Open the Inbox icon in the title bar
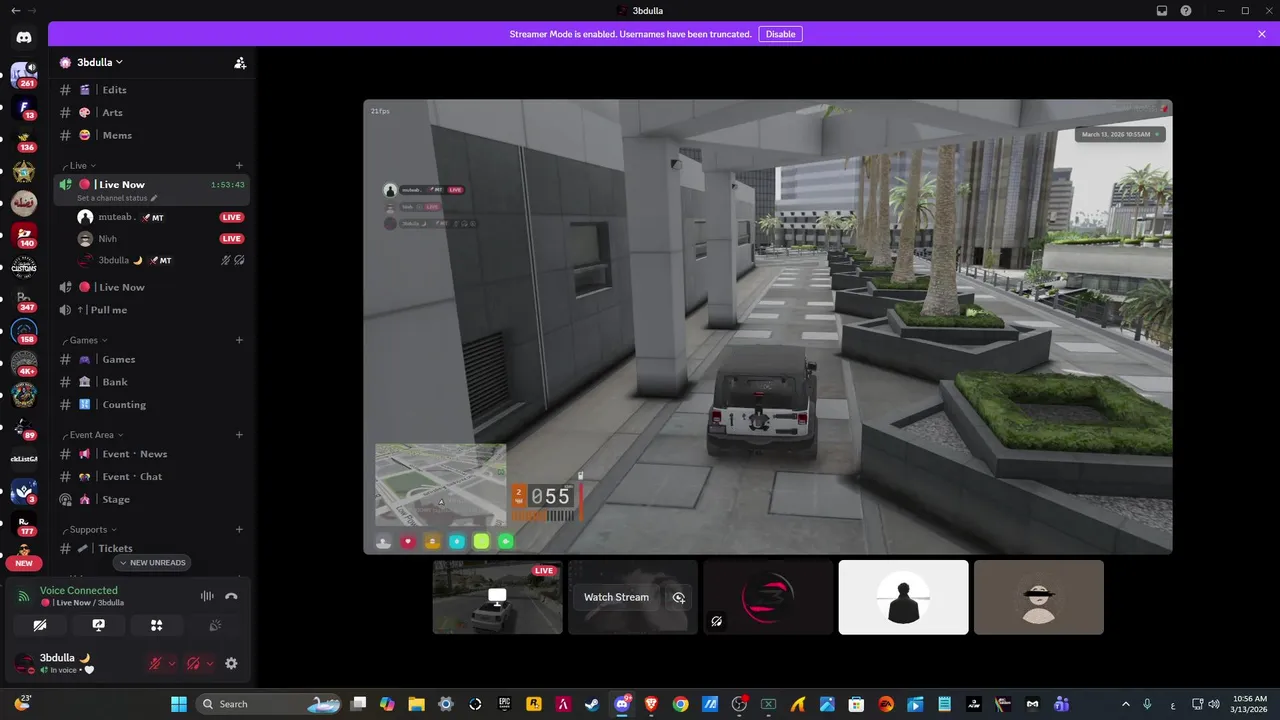Viewport: 1280px width, 720px height. [x=1162, y=11]
